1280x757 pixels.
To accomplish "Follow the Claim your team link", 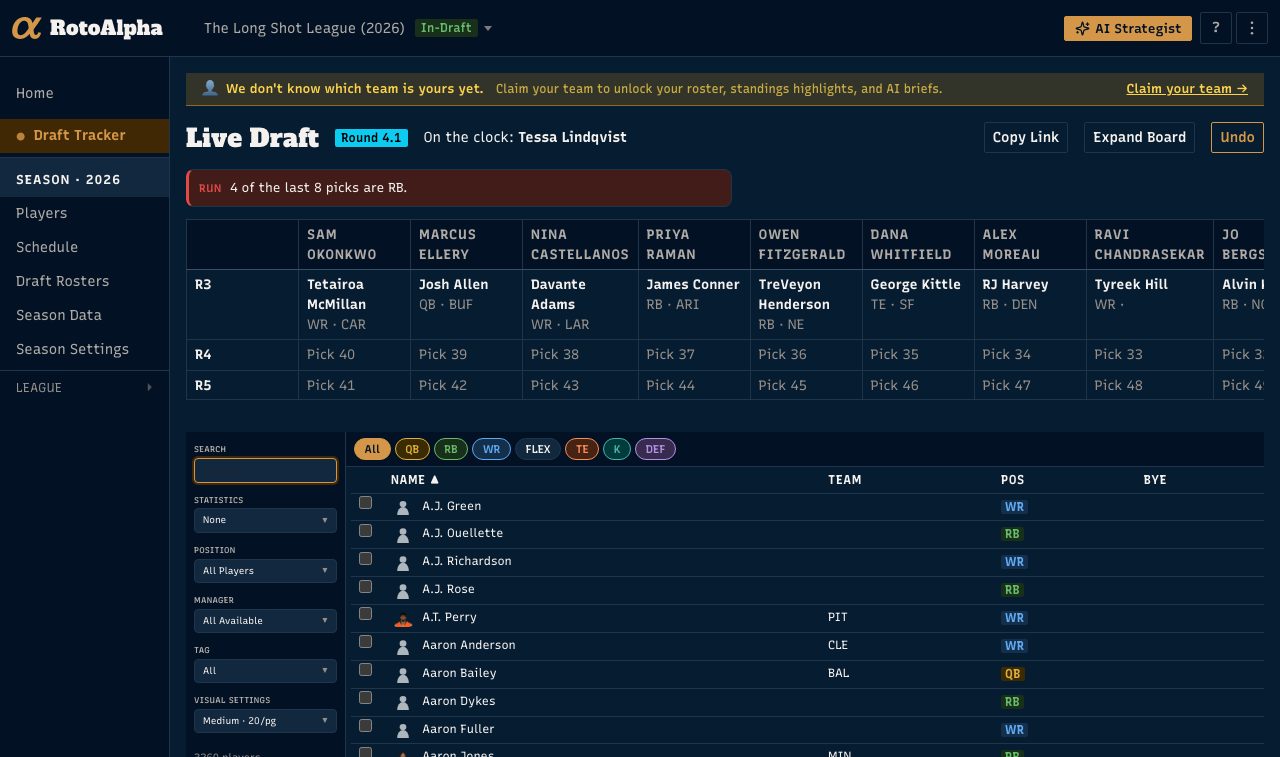I will (x=1187, y=89).
